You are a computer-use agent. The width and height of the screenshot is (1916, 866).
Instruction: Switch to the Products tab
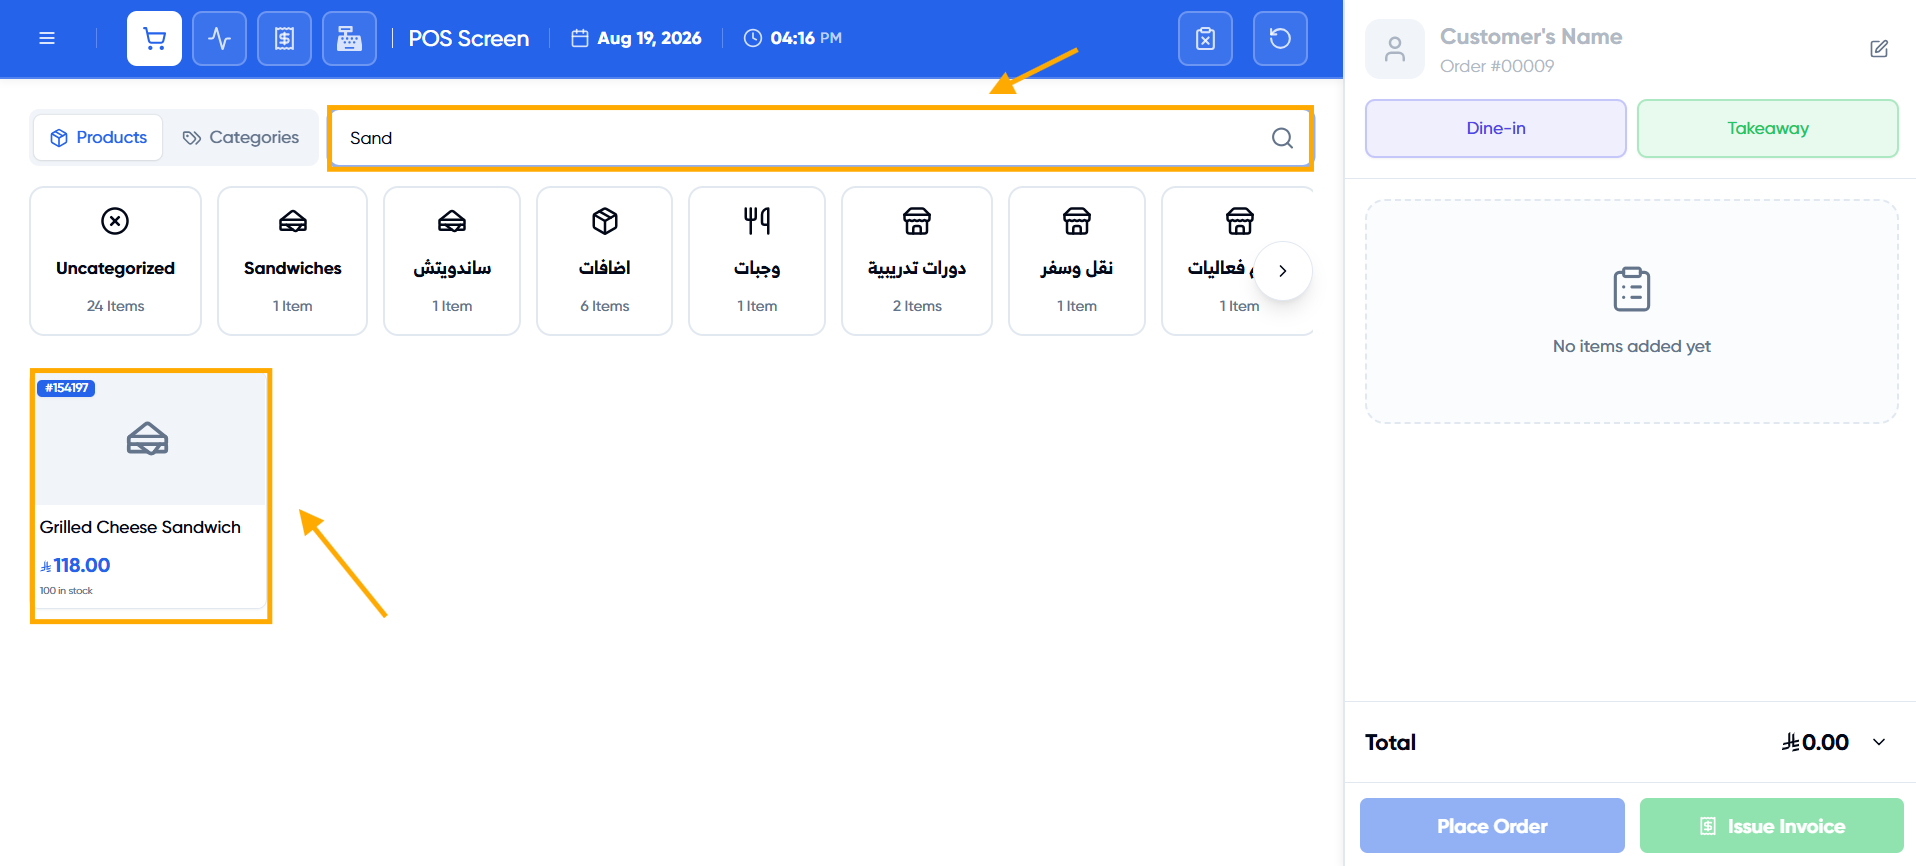(98, 137)
